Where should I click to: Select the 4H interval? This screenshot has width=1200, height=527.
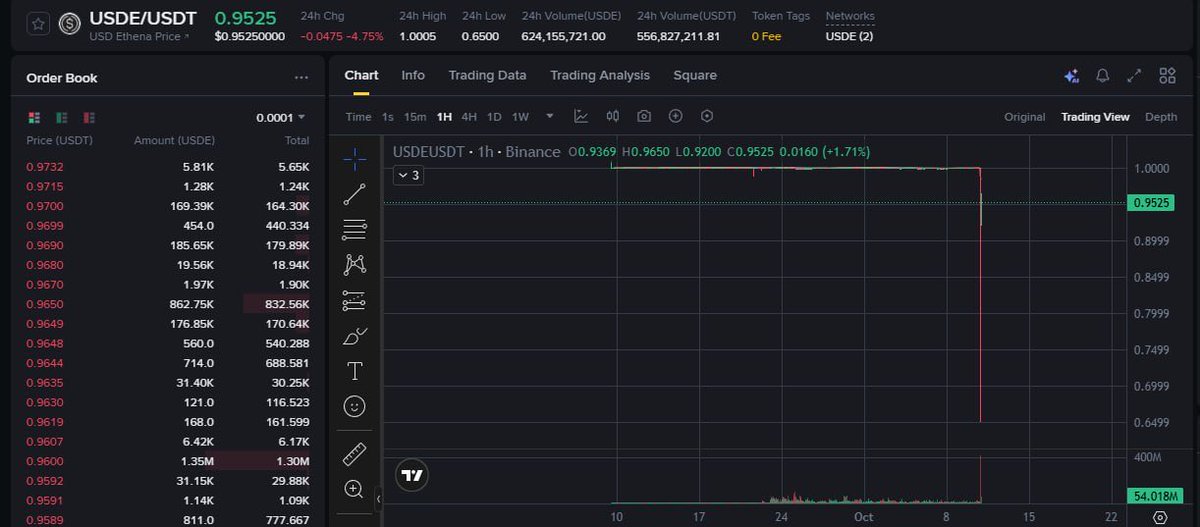[469, 117]
